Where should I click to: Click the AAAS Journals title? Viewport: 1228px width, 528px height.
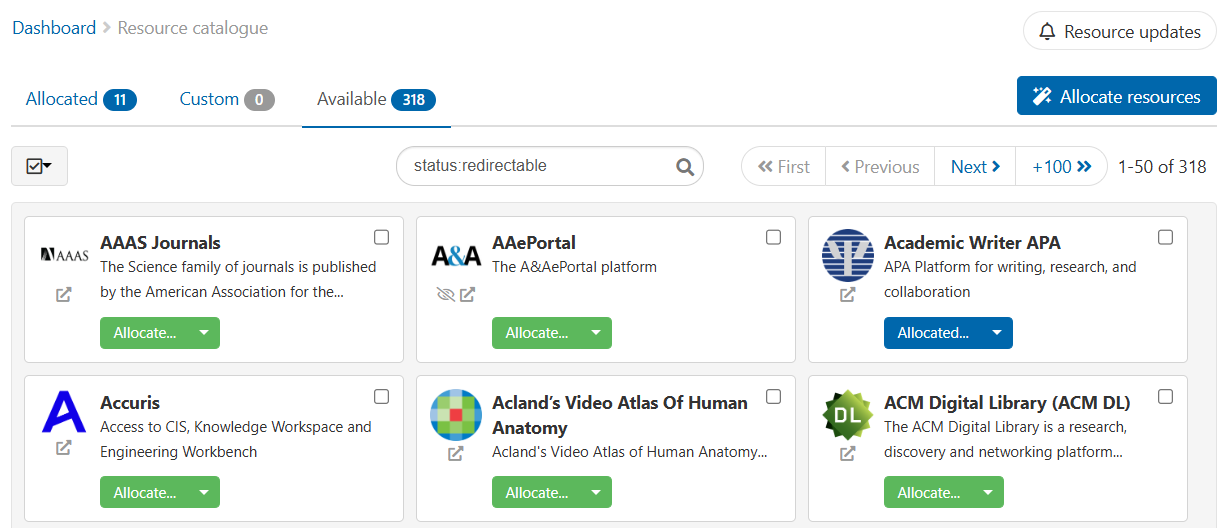click(x=160, y=243)
